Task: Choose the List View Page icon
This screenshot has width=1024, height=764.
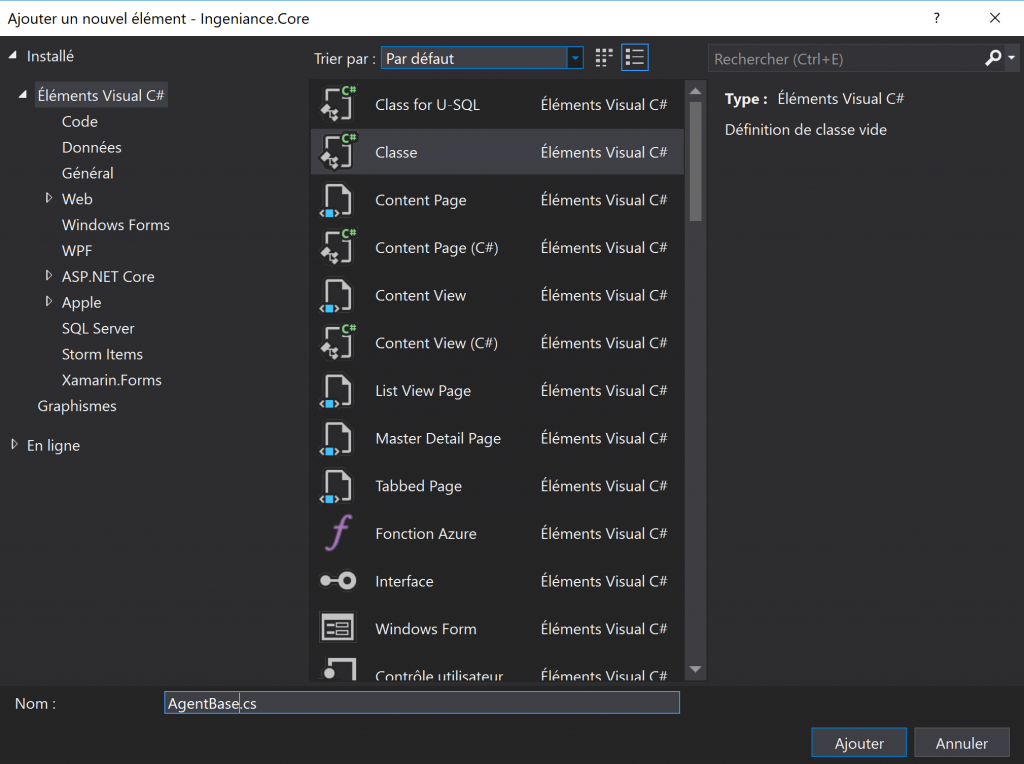Action: pyautogui.click(x=336, y=390)
